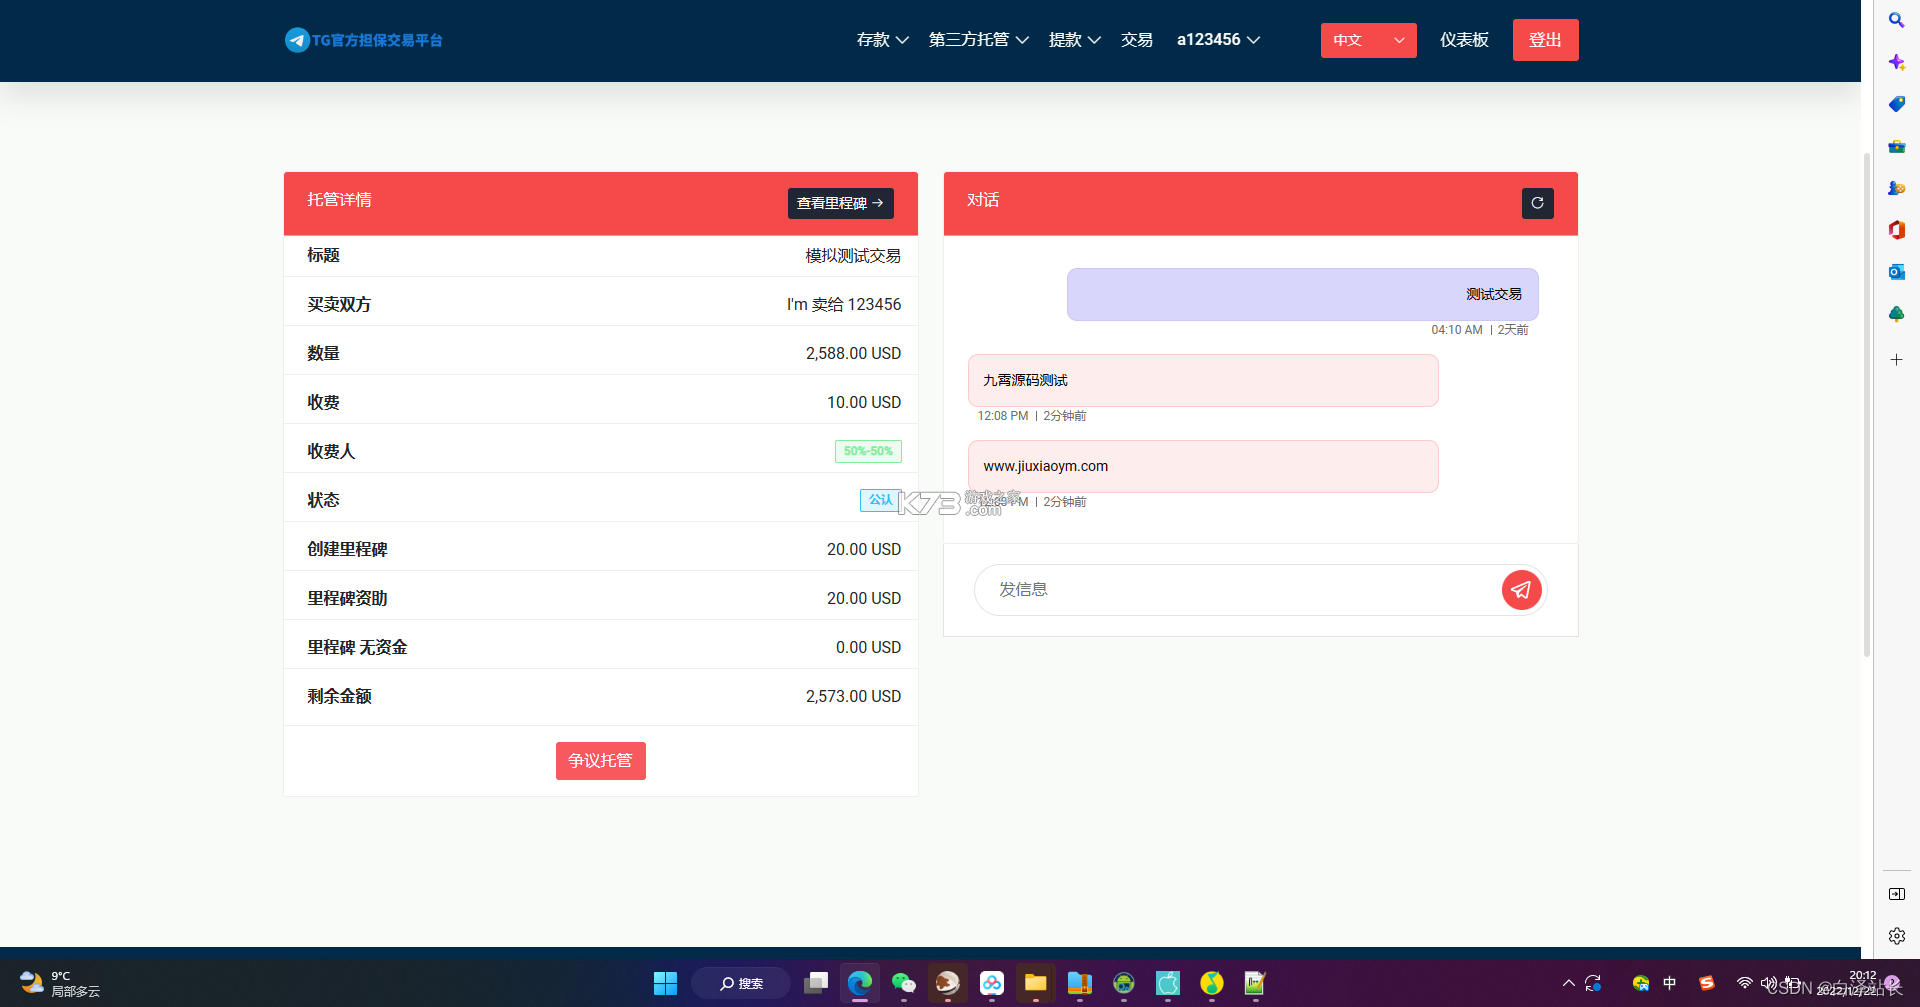Open Outlook icon in Edge sidebar

tap(1896, 272)
